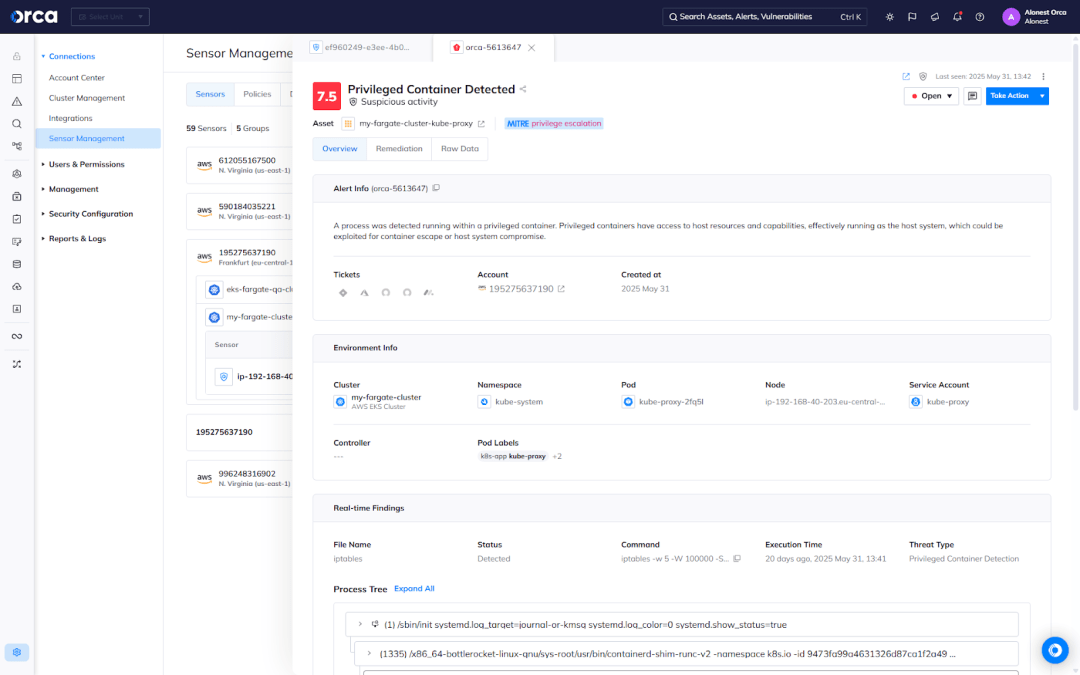Close the orca-5613647 tab

[x=532, y=48]
